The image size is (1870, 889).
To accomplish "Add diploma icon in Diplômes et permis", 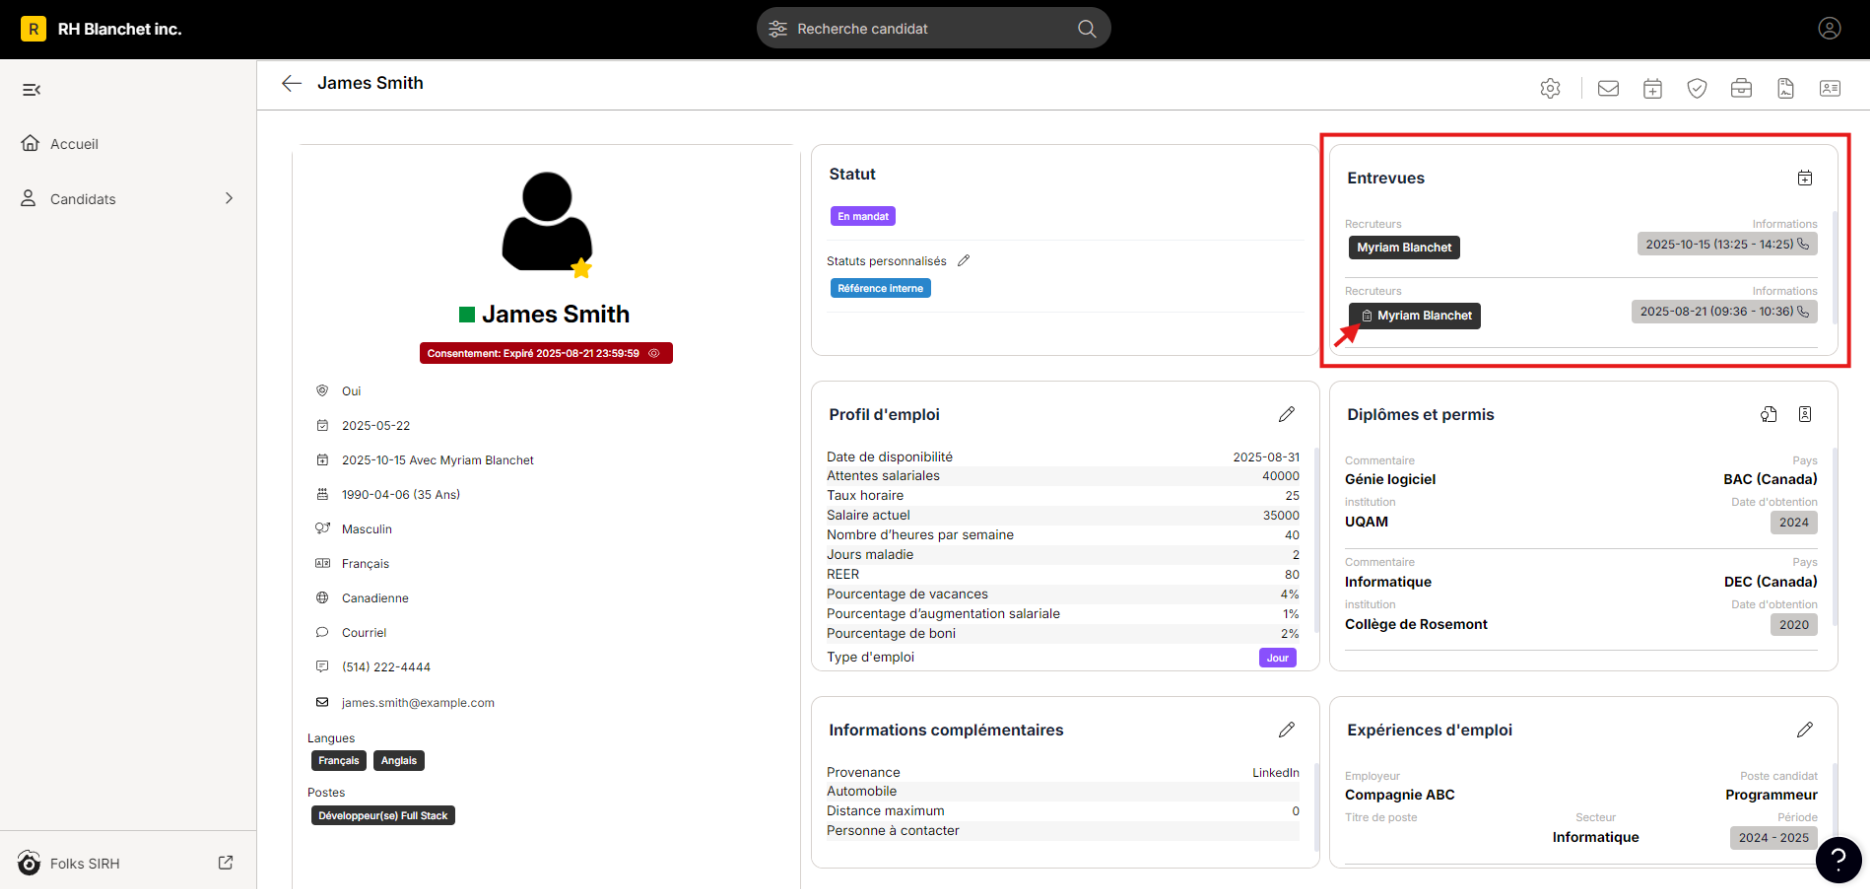I will tap(1769, 414).
